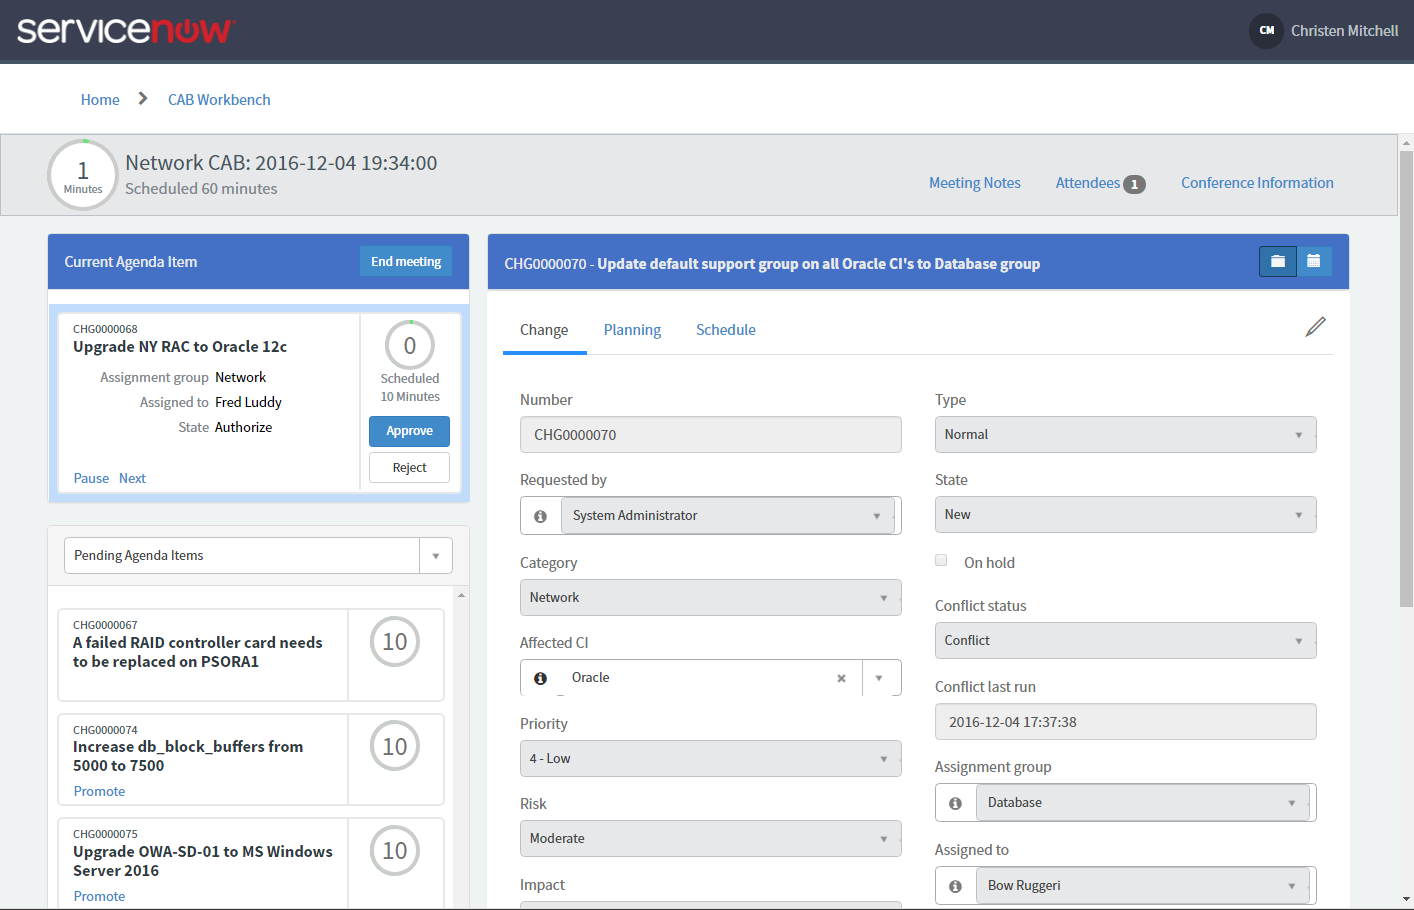Click the 10 minute circle for CHG0000067
The image size is (1414, 910).
(395, 642)
